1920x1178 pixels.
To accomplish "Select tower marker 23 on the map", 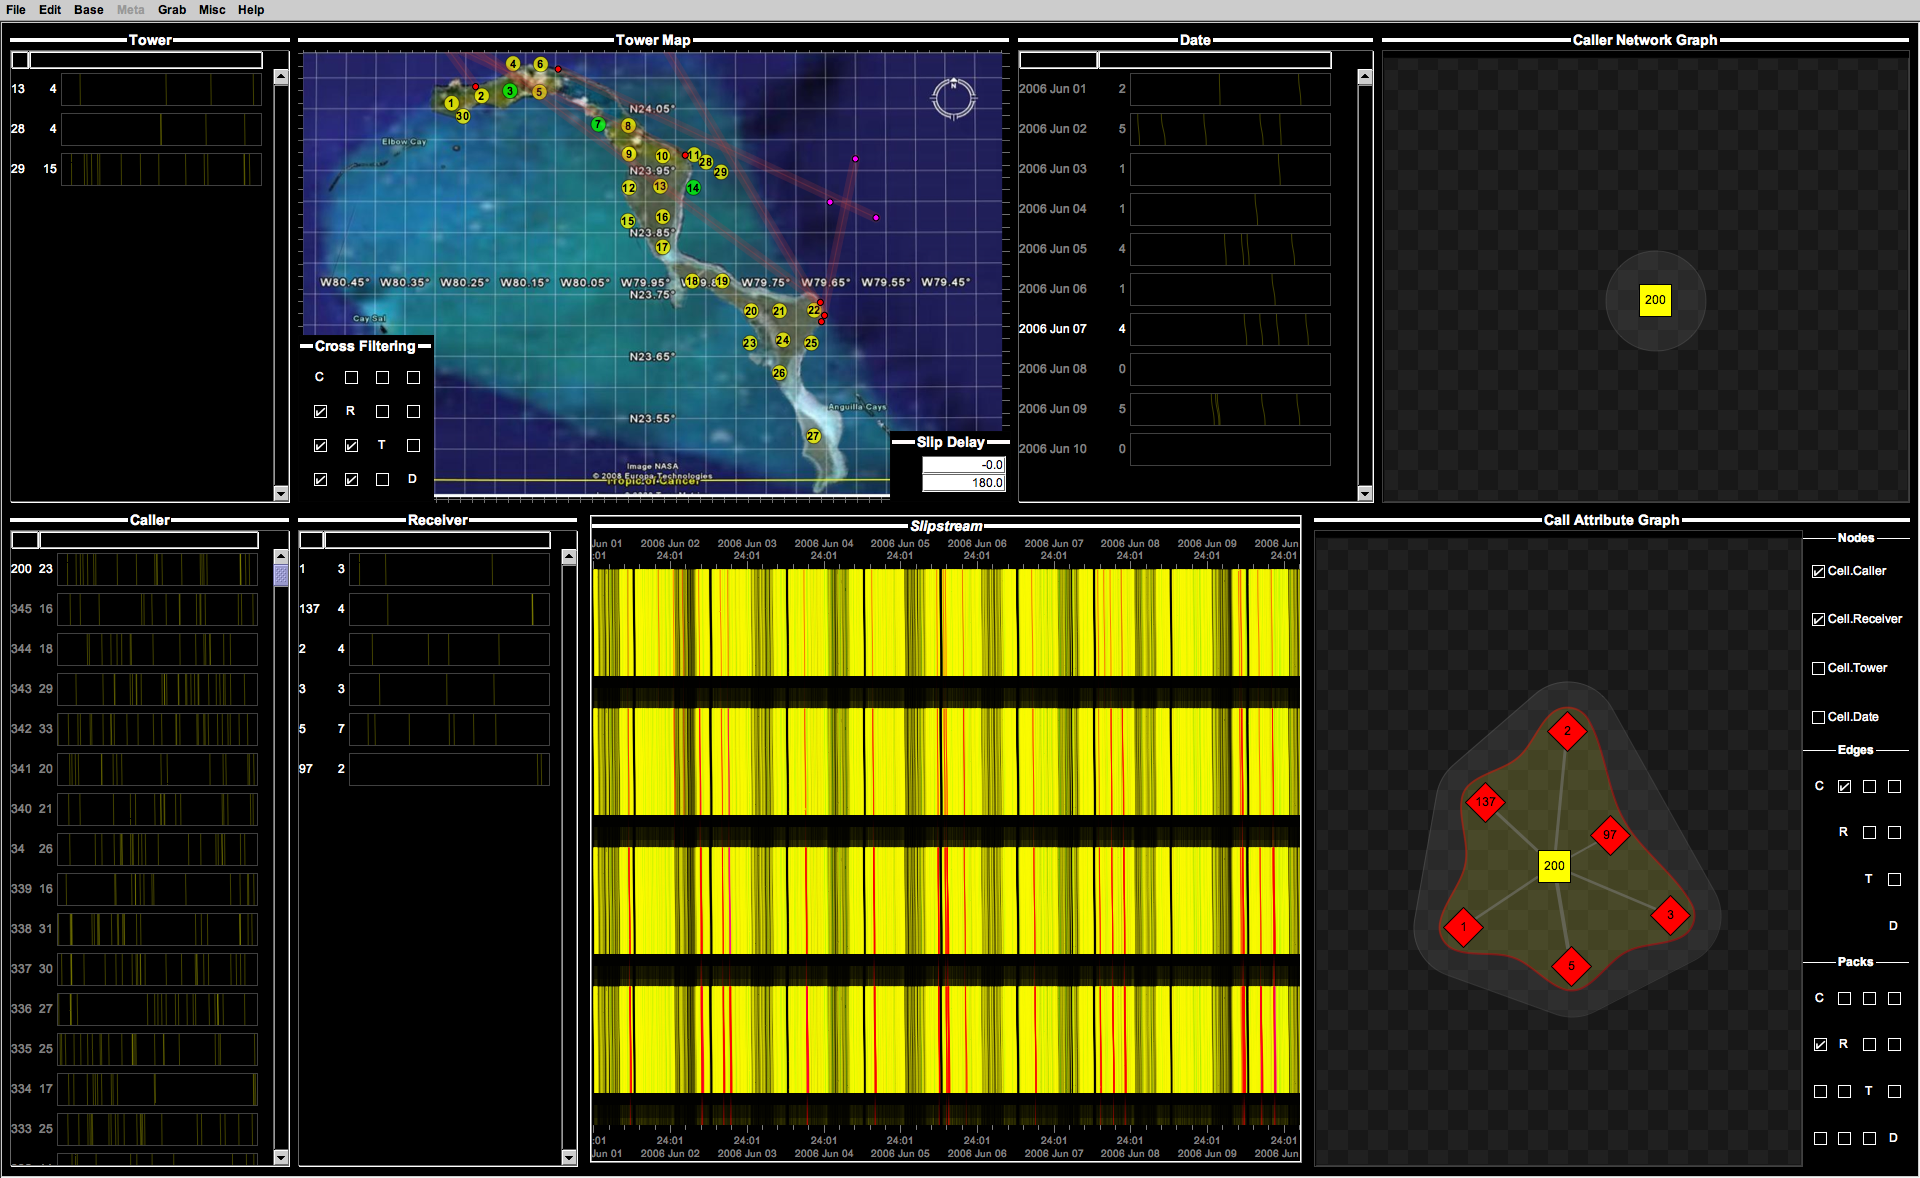I will [750, 343].
